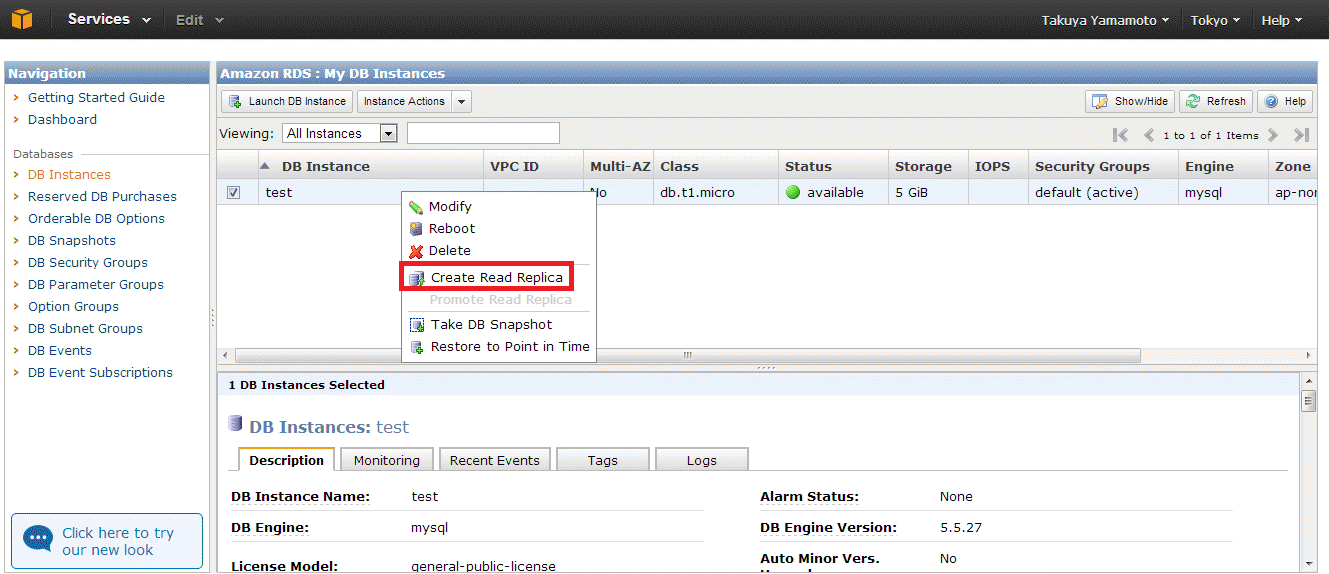Click the Status column header

[833, 166]
